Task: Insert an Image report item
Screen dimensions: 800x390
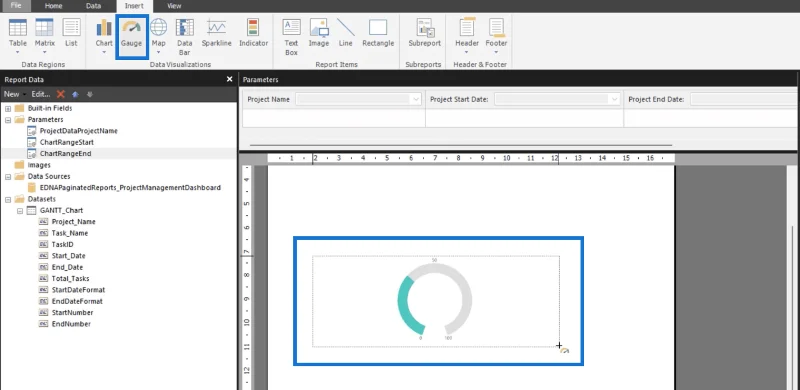Action: 319,33
